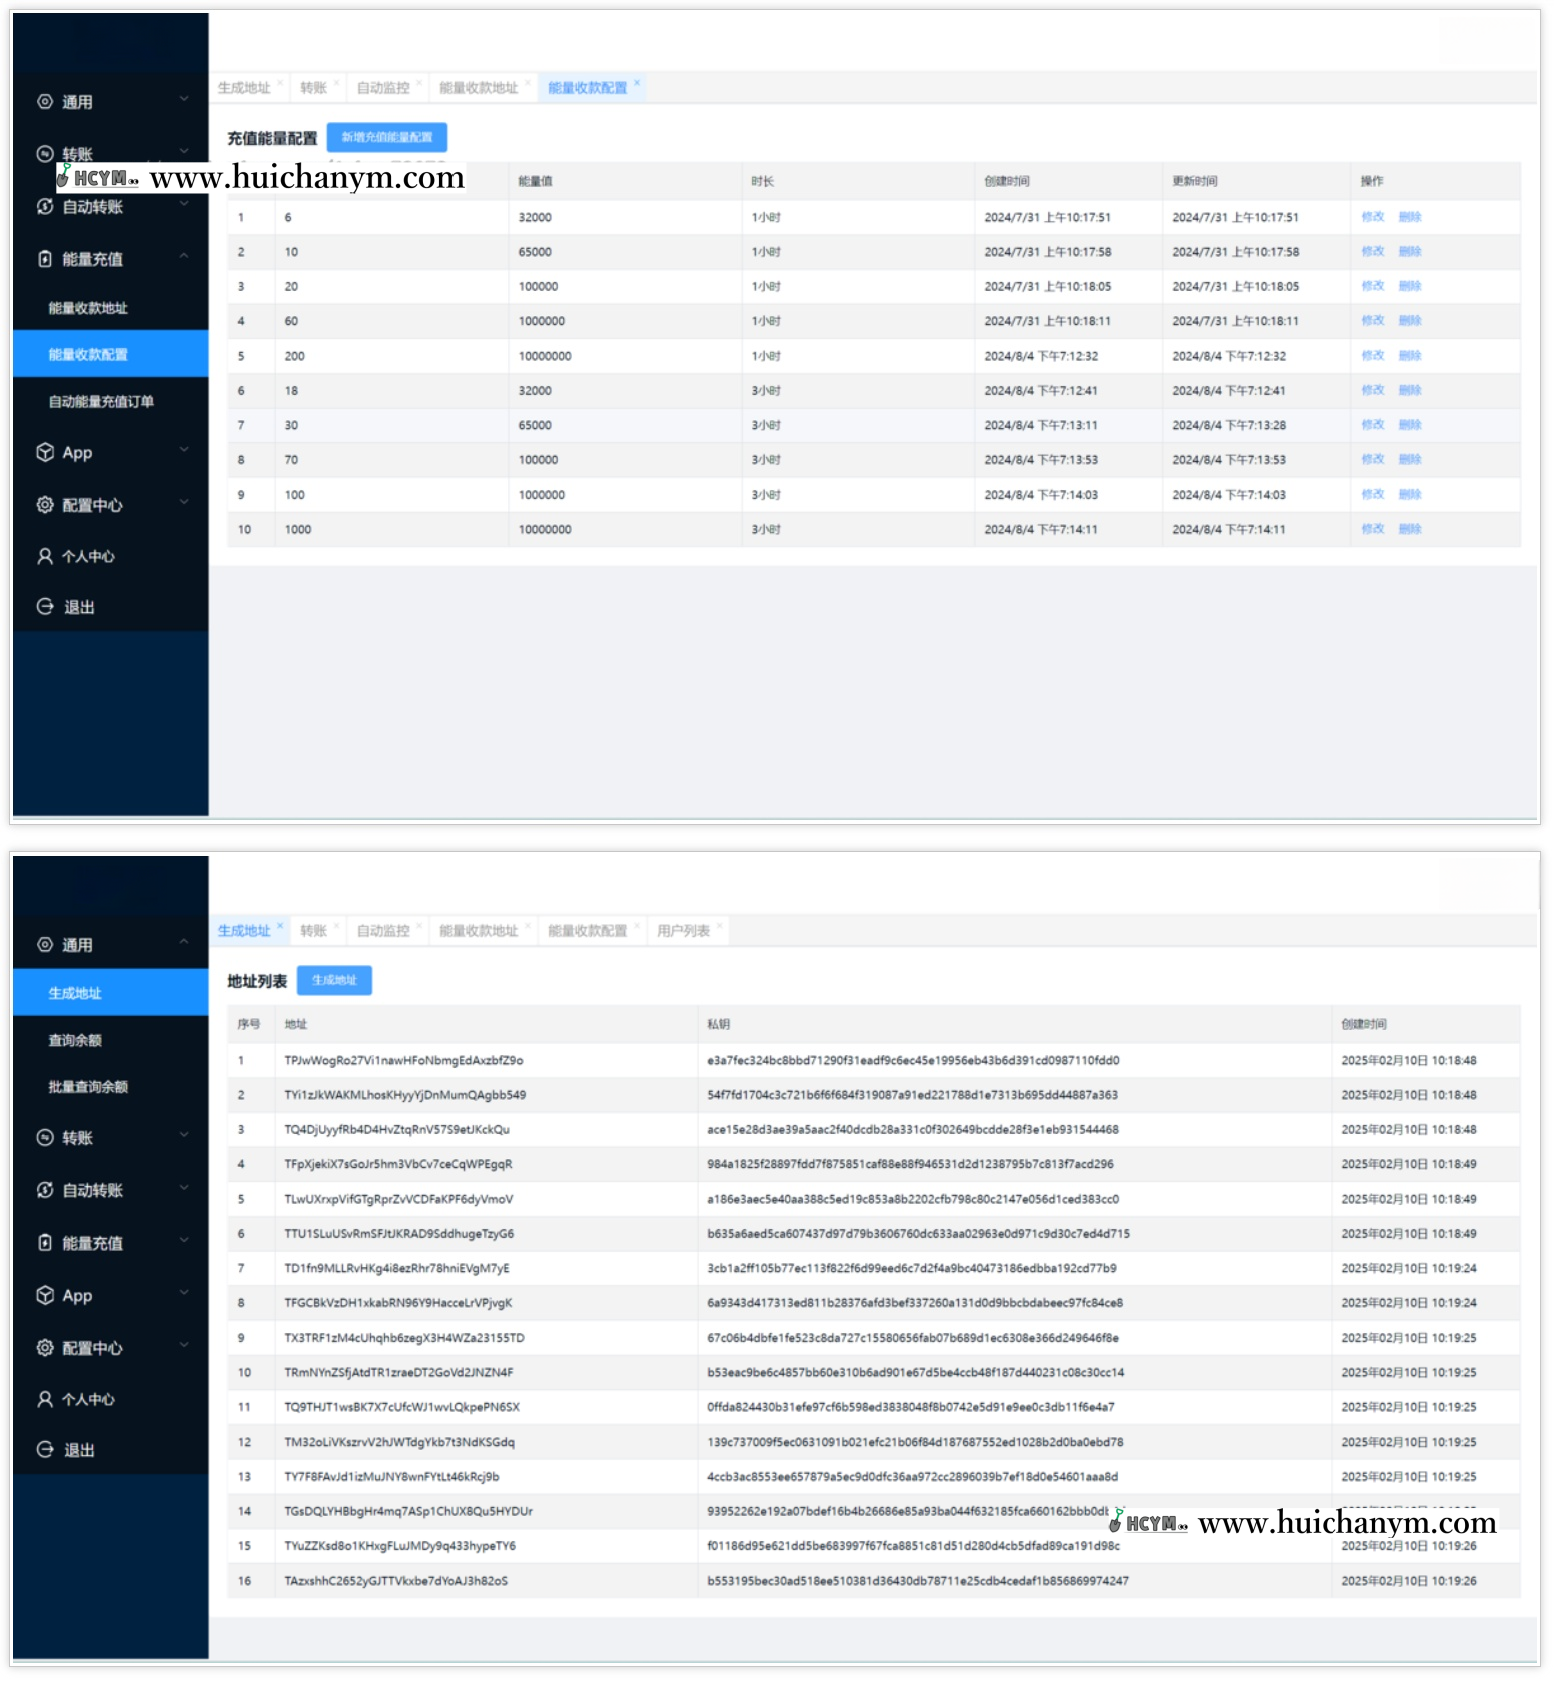Click 修改 for the row with 能量值 10000000 and 1小时
Viewport: 1554px width, 1691px height.
1372,356
